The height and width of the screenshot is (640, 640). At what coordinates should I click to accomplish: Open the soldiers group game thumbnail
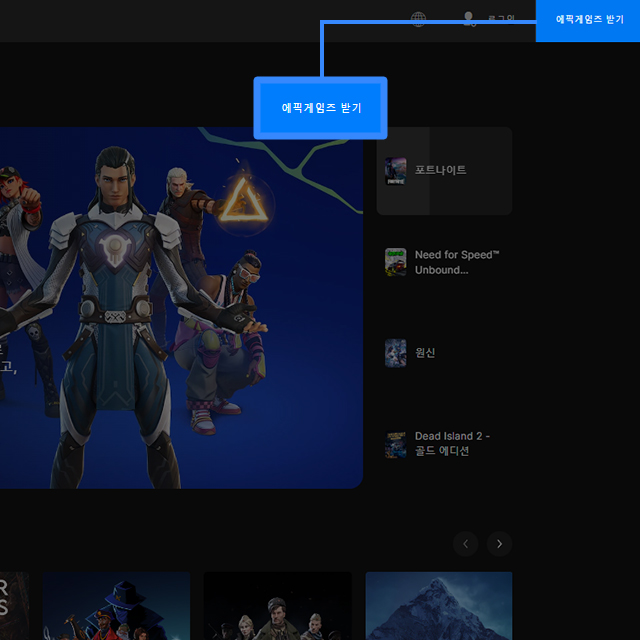click(x=277, y=606)
